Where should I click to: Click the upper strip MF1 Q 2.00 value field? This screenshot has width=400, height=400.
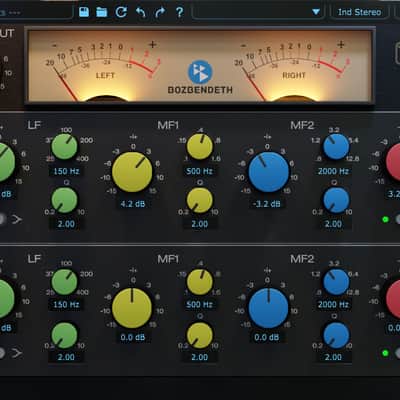[x=199, y=224]
